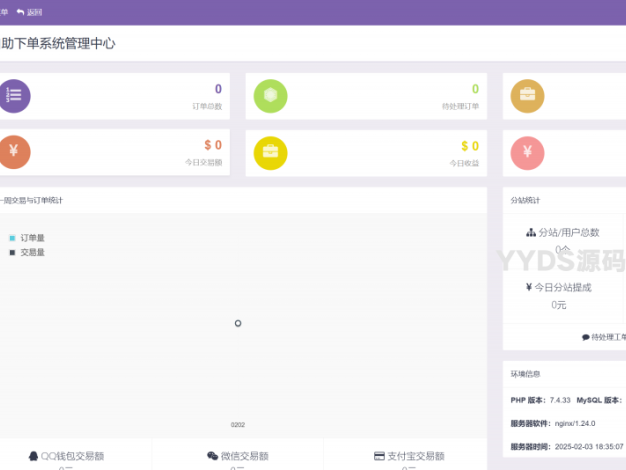Click the 一周交易与订单统计 panel title

[x=32, y=200]
